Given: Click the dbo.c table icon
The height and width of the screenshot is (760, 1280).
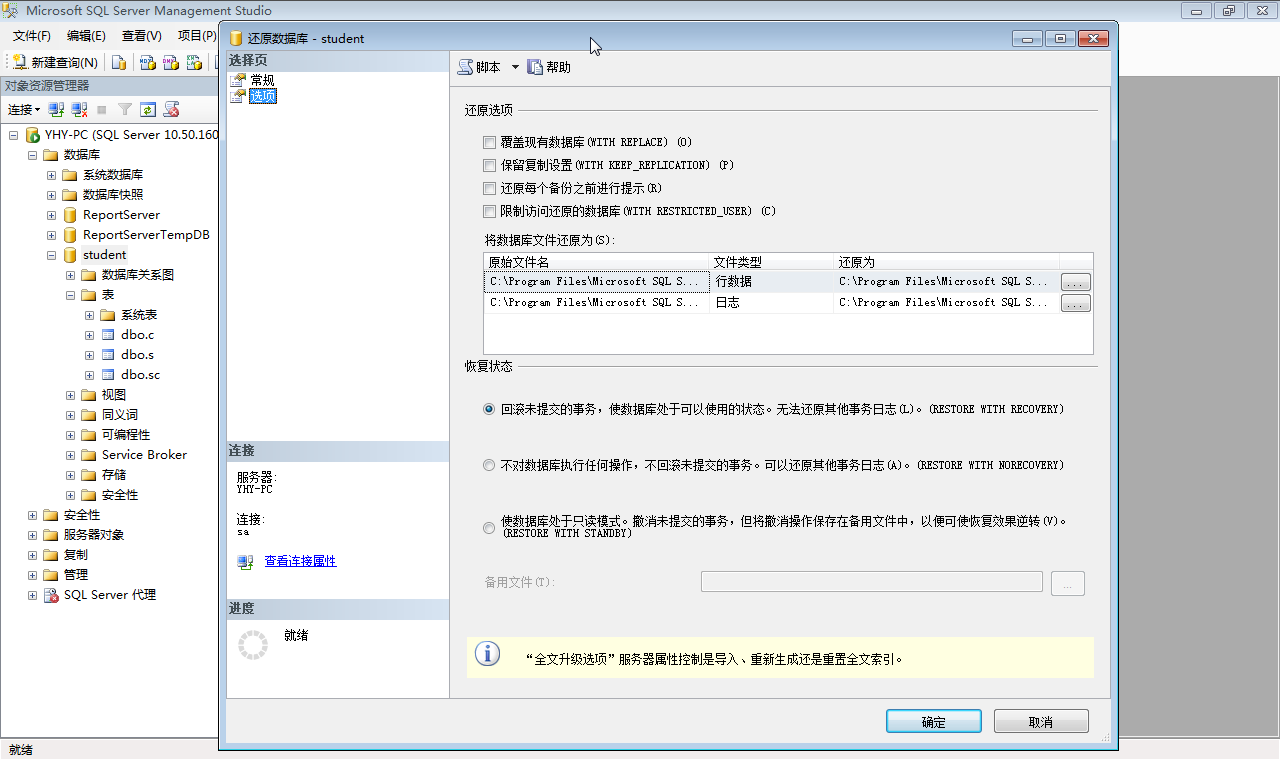Looking at the screenshot, I should point(109,335).
